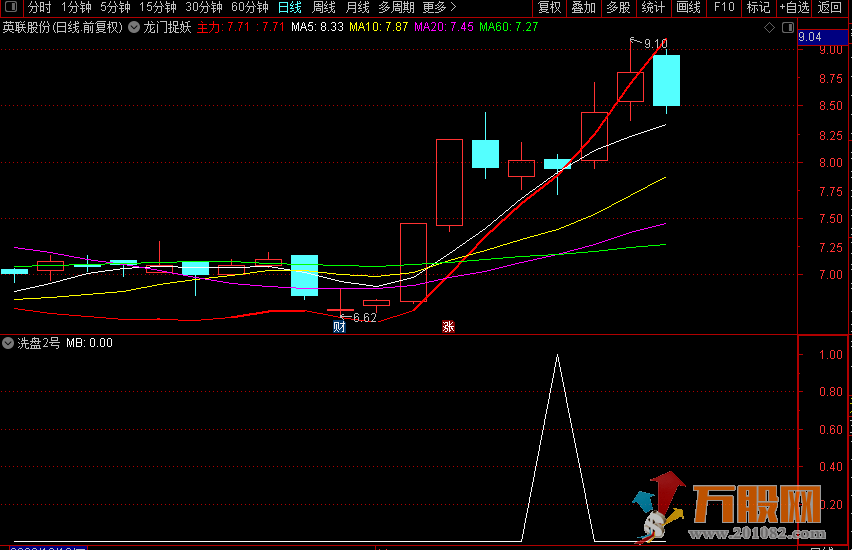Click the 叠加 overlay button

(584, 7)
